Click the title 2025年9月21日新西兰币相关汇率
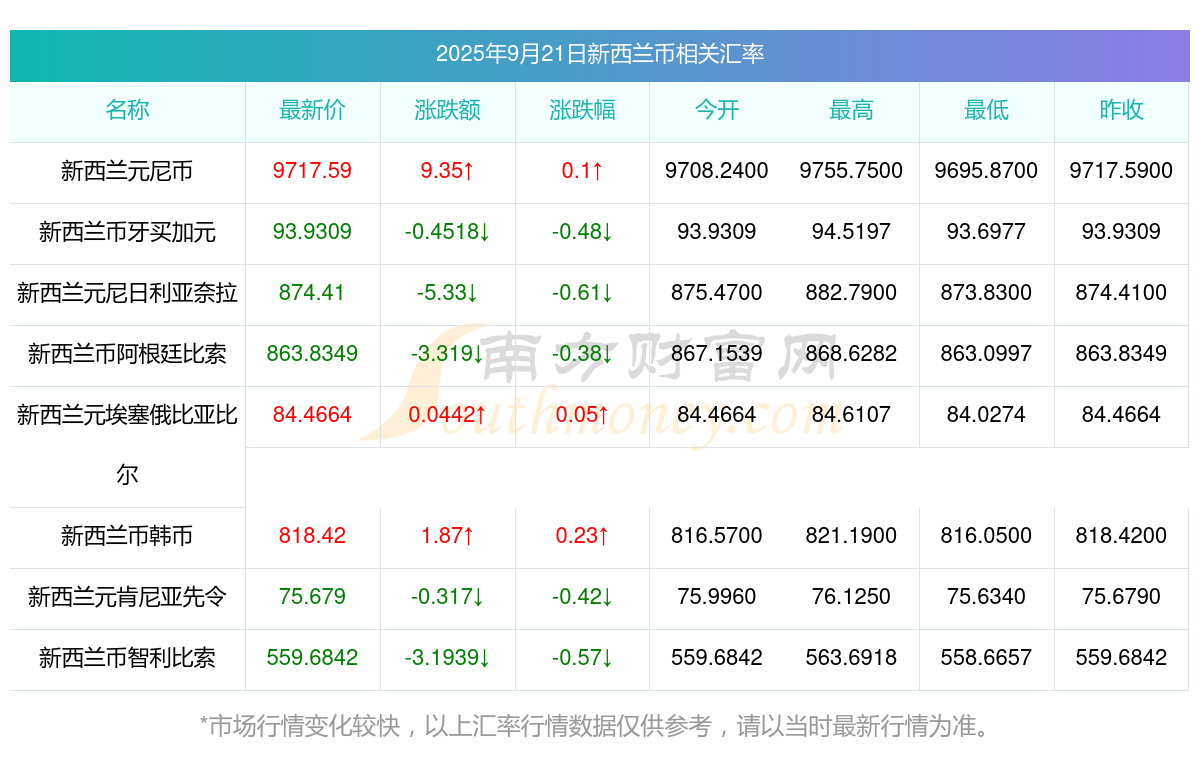Screen dimensions: 1200x757 click(x=600, y=54)
